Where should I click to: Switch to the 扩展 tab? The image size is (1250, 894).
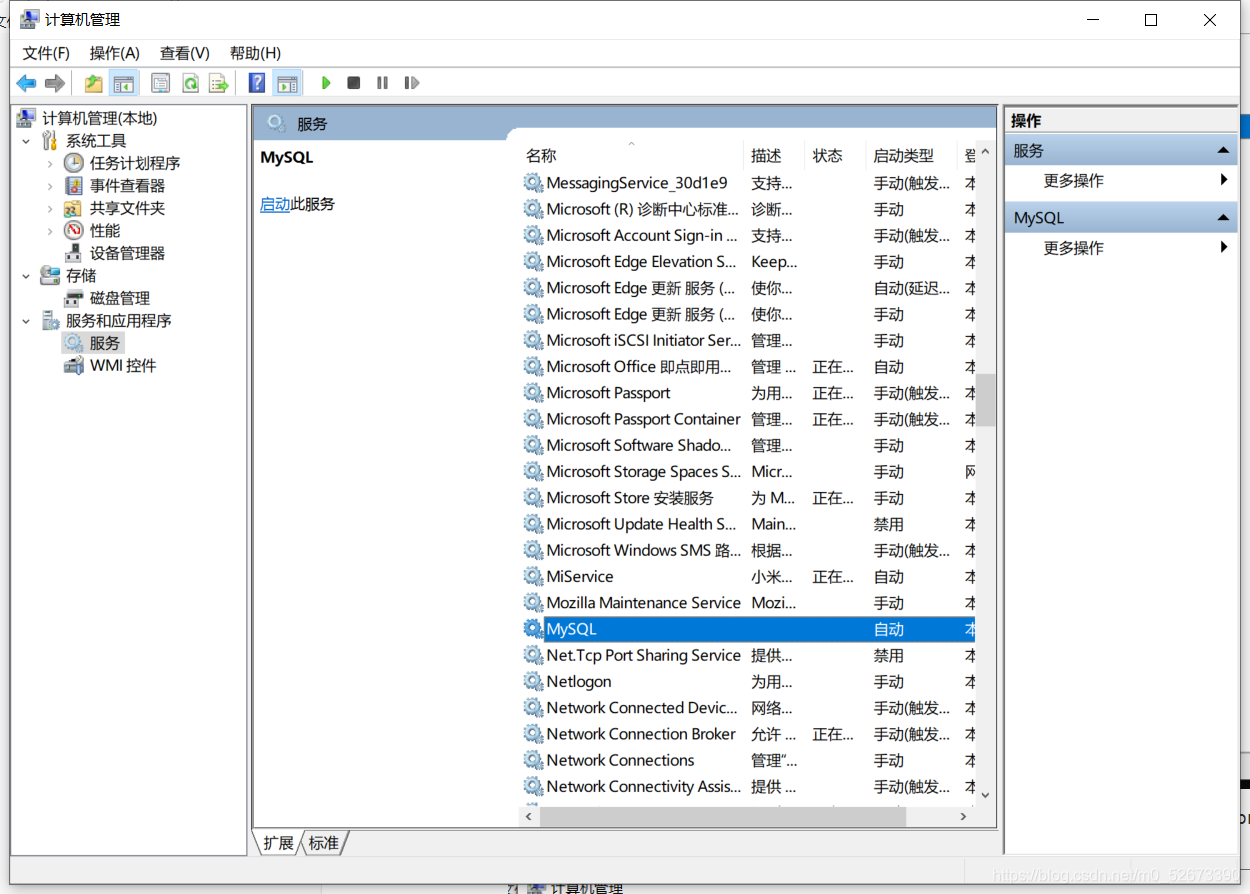(x=279, y=843)
